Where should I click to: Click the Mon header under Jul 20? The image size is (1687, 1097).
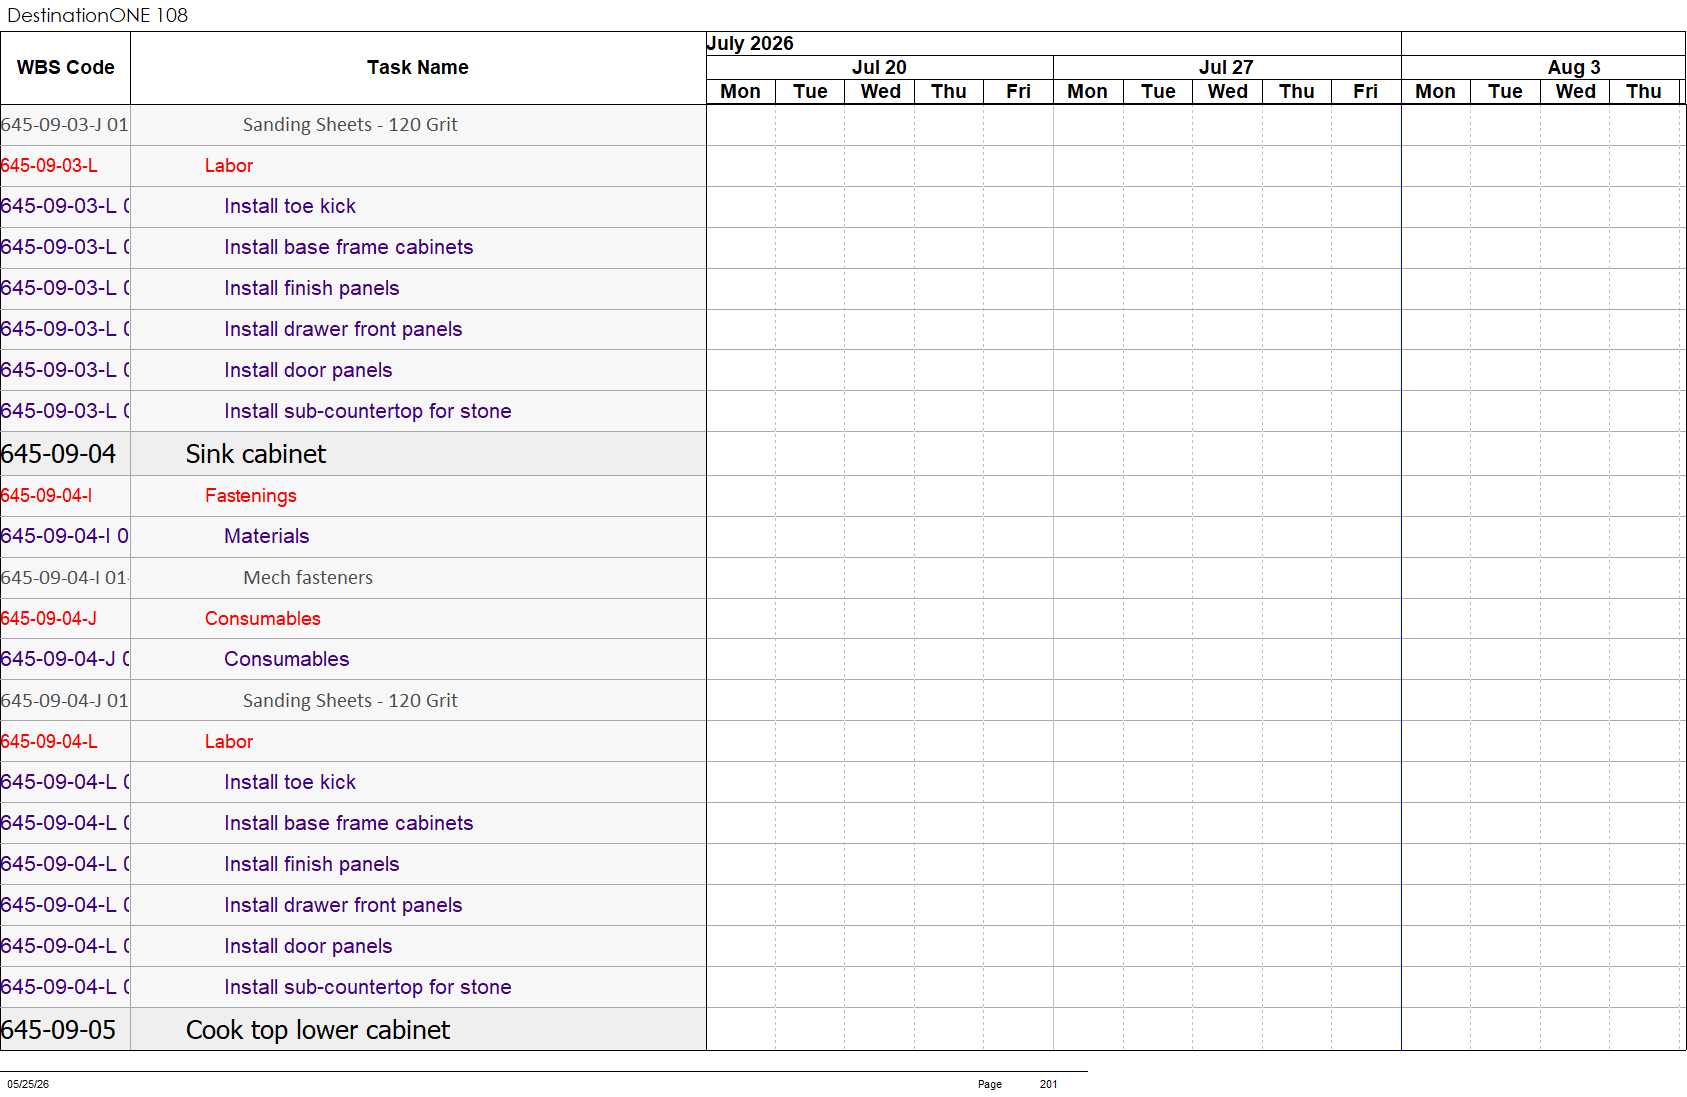coord(740,92)
